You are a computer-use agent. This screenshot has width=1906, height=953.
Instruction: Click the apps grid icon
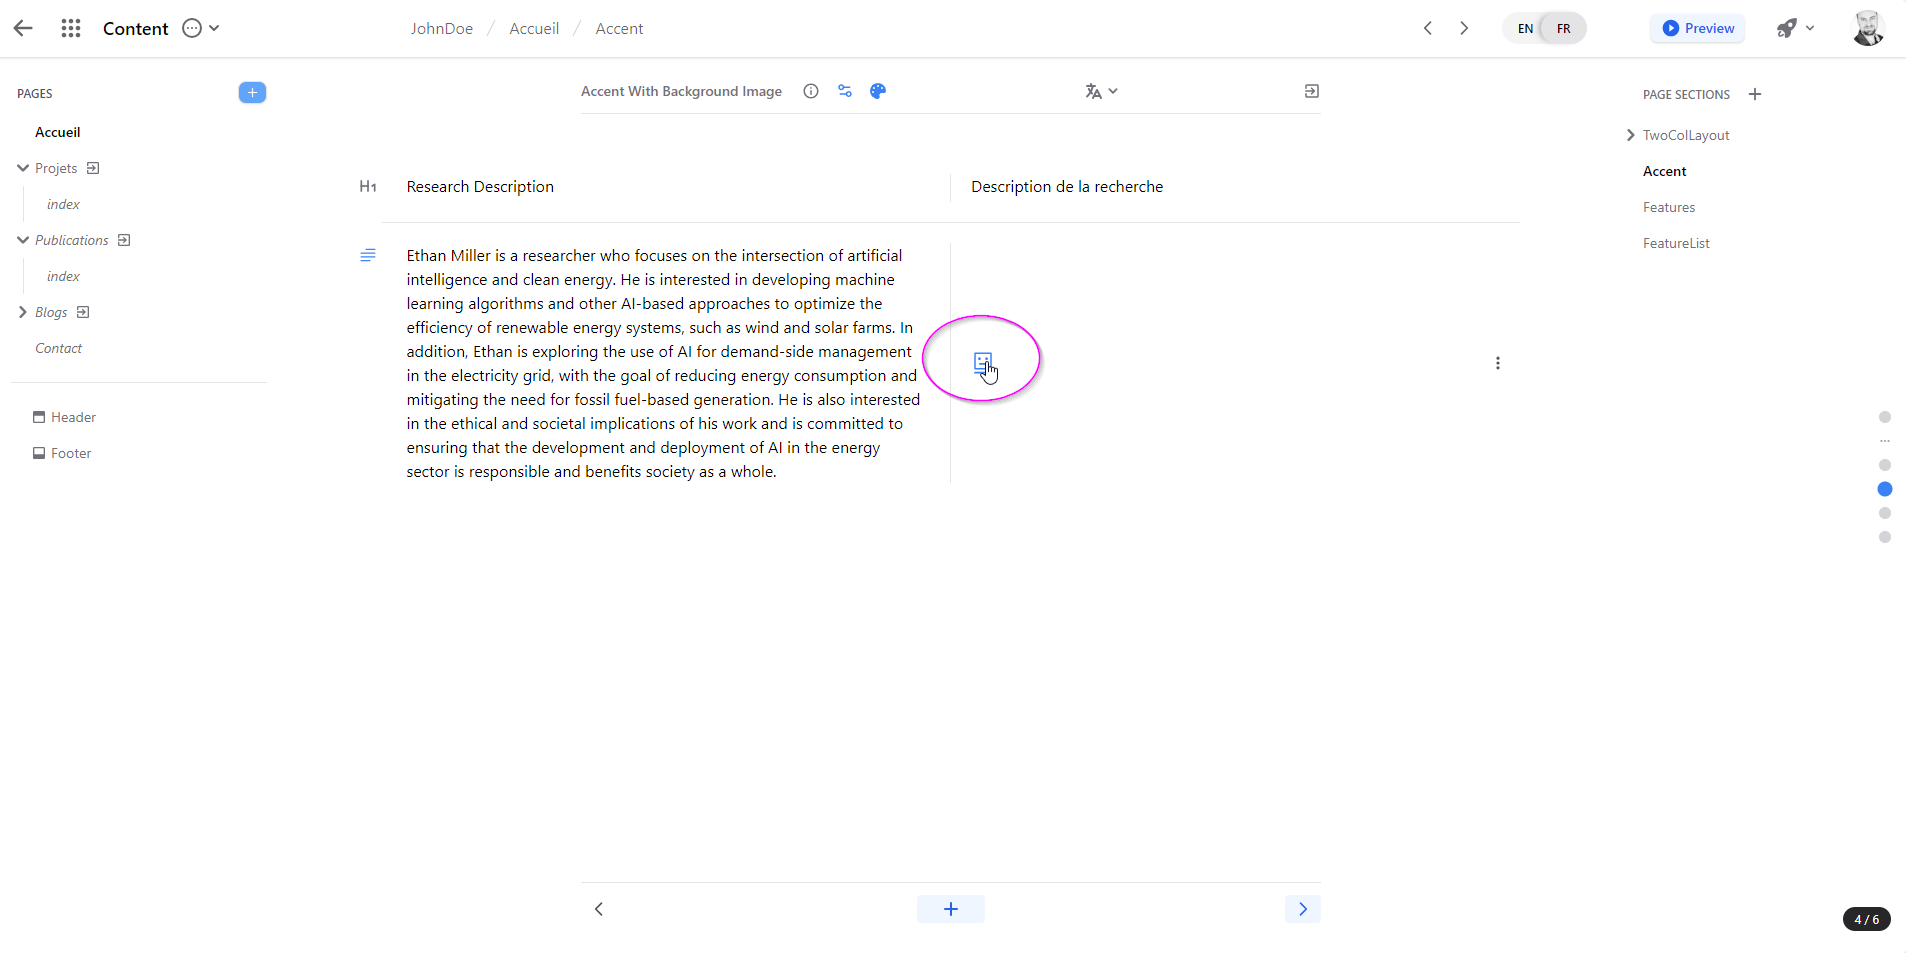click(x=70, y=28)
